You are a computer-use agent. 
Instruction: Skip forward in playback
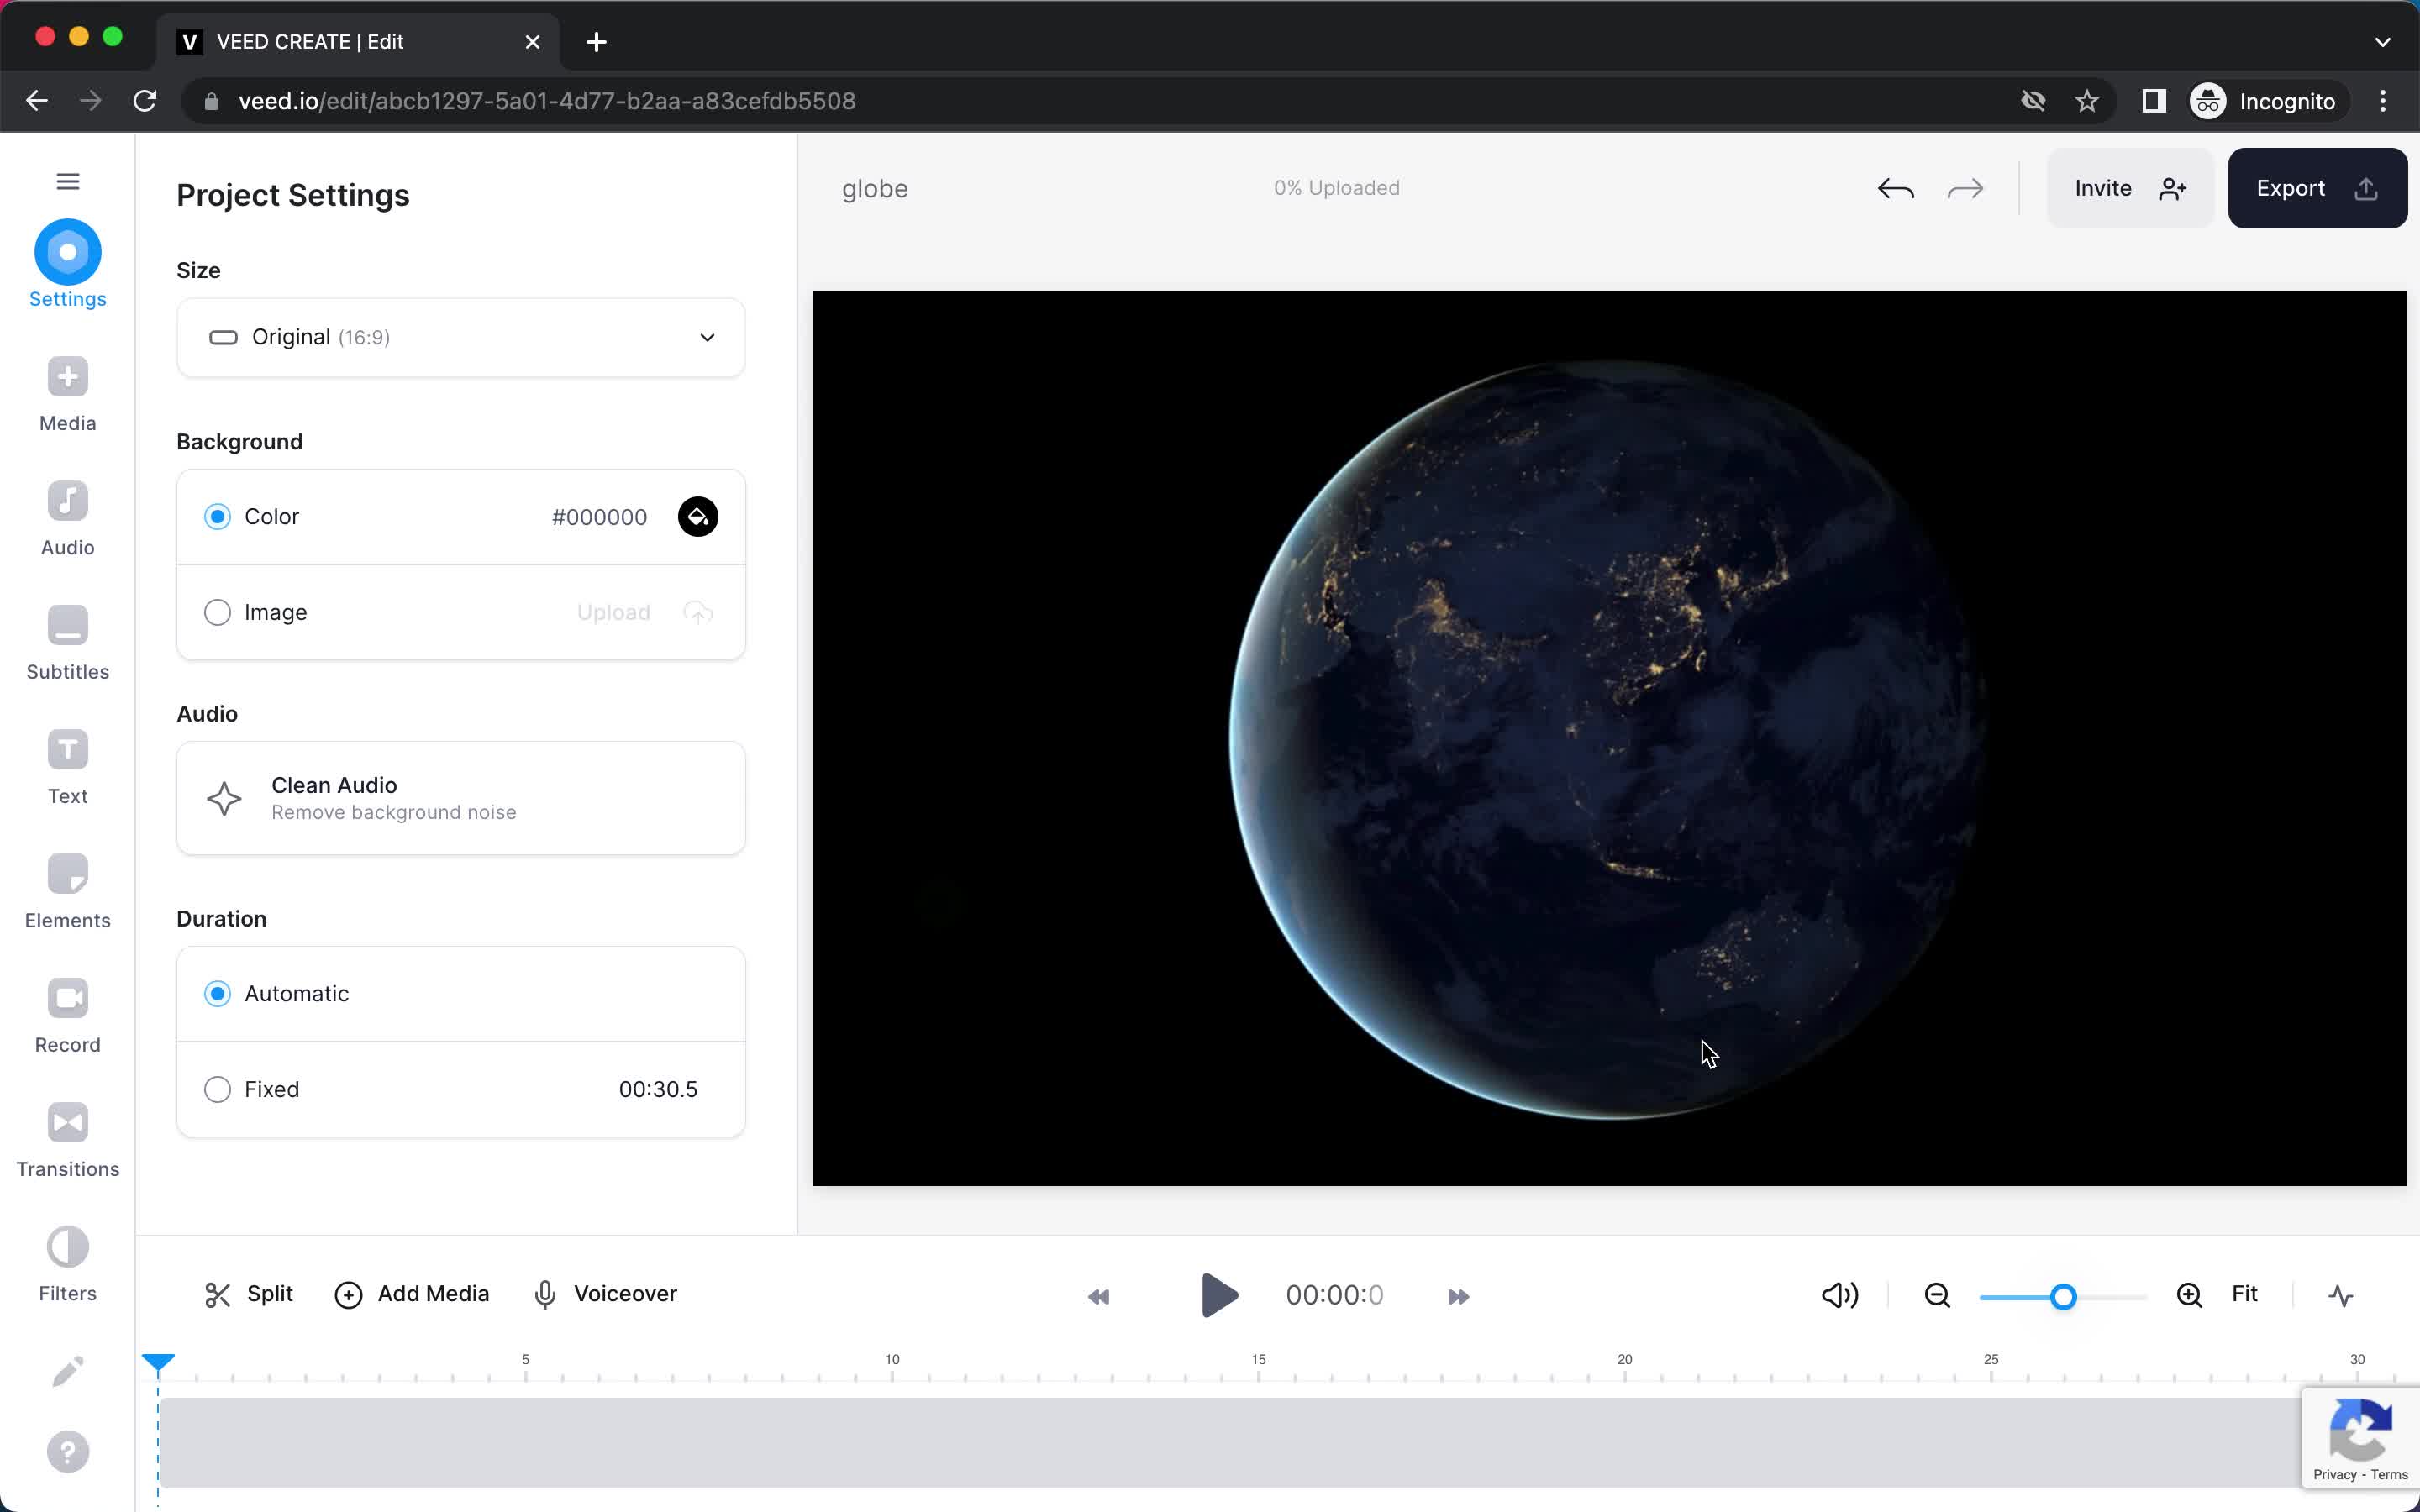[x=1459, y=1297]
